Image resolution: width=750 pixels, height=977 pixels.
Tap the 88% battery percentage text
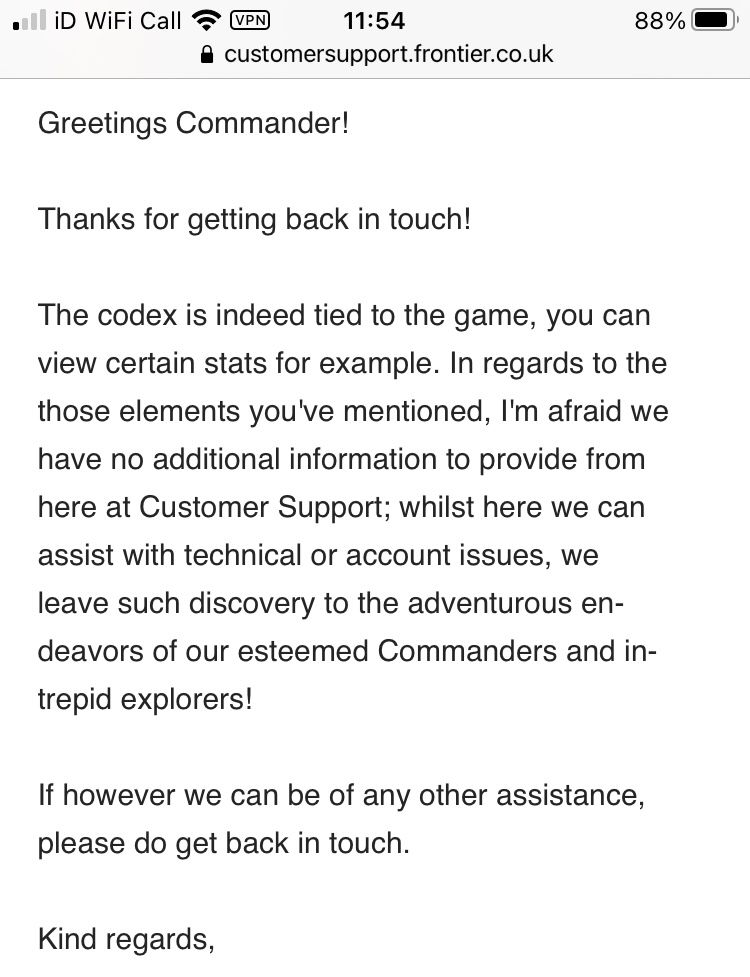point(660,21)
